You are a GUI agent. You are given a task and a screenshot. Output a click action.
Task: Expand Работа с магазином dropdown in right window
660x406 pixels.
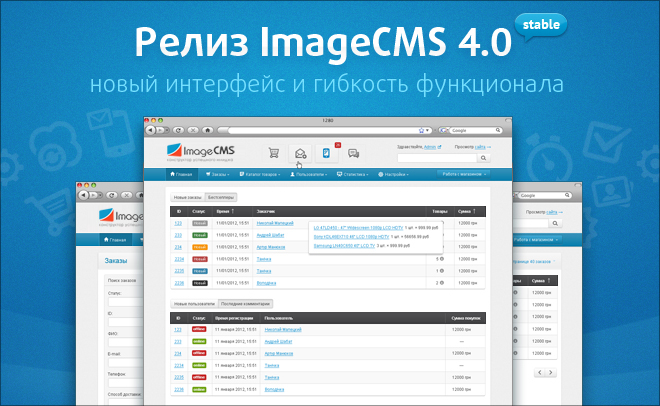536,239
